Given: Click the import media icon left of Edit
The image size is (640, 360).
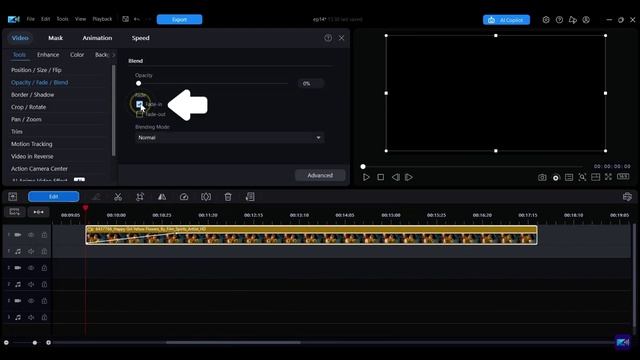Looking at the screenshot, I should point(13,197).
